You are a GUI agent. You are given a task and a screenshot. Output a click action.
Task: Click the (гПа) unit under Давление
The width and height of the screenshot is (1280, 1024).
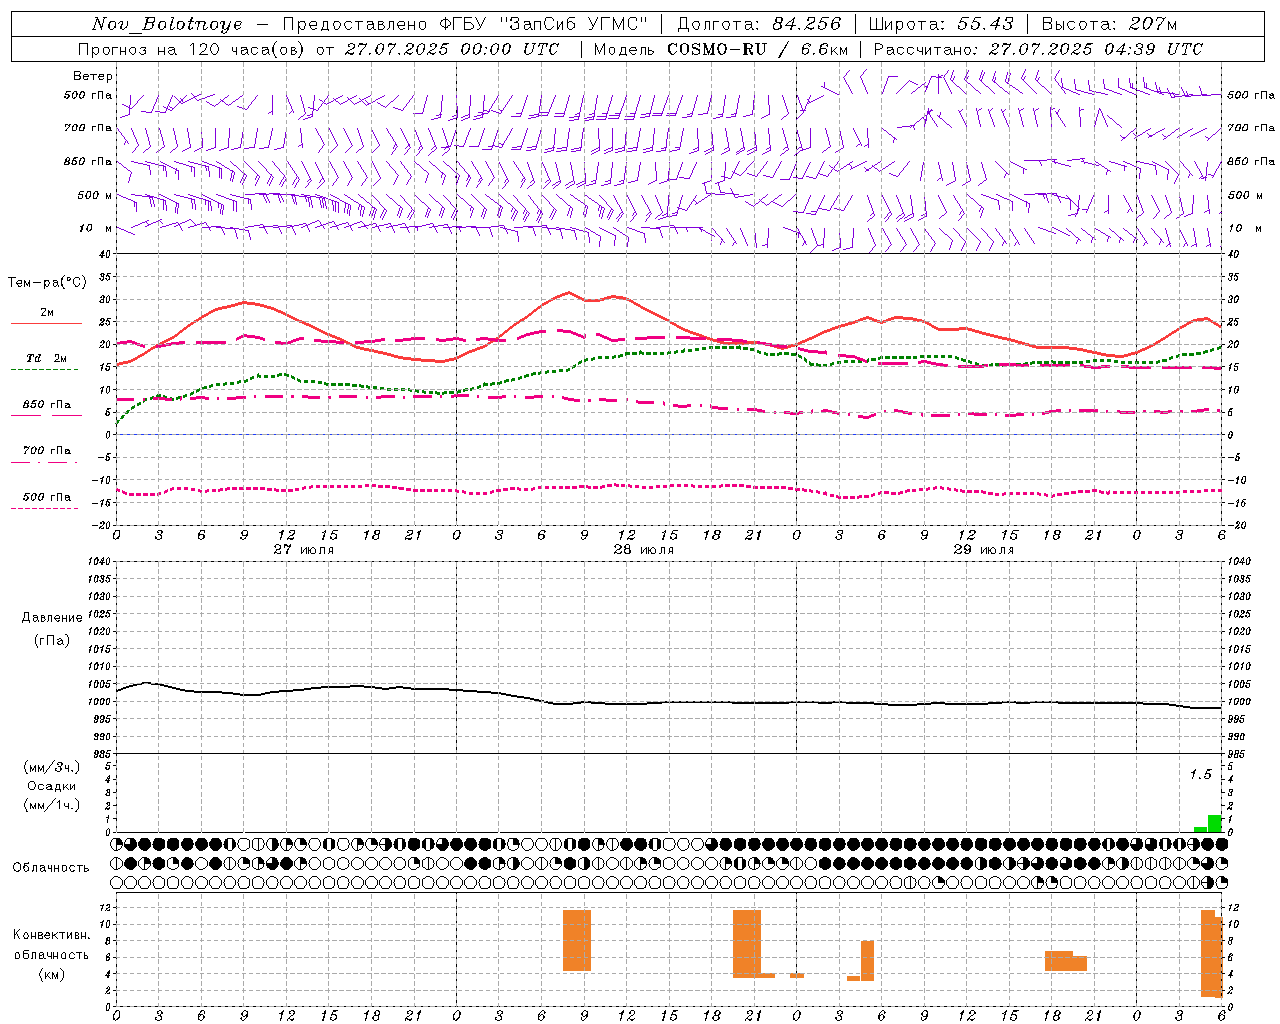click(x=52, y=641)
